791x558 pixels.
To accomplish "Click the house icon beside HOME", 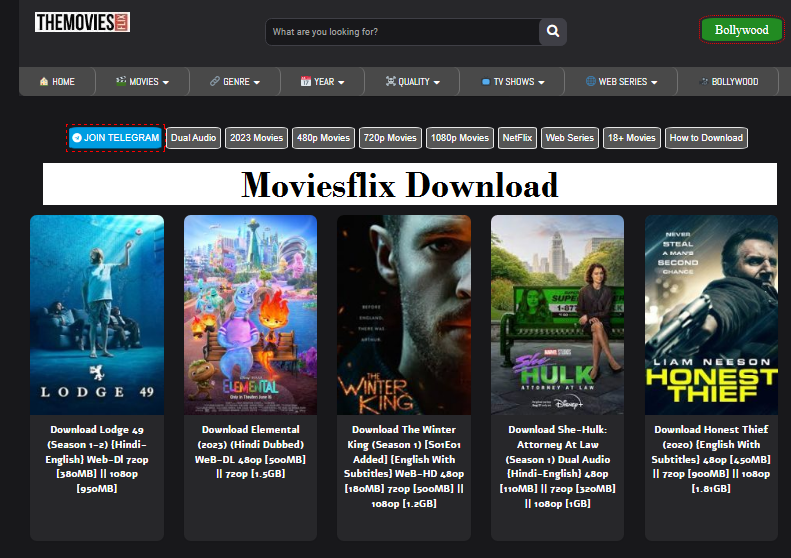I will tap(44, 81).
